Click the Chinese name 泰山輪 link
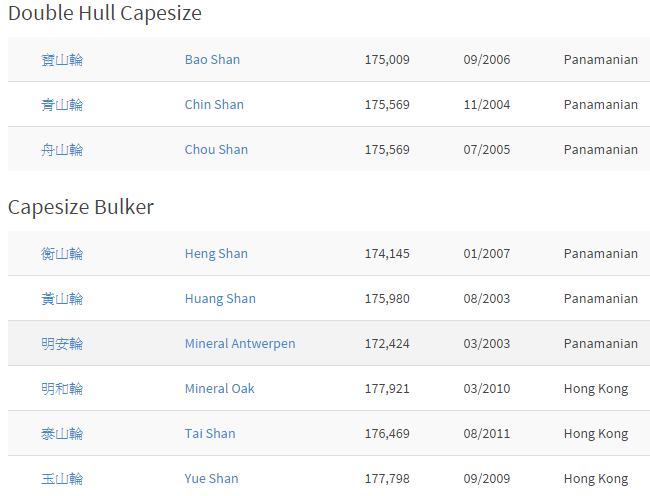 (62, 433)
